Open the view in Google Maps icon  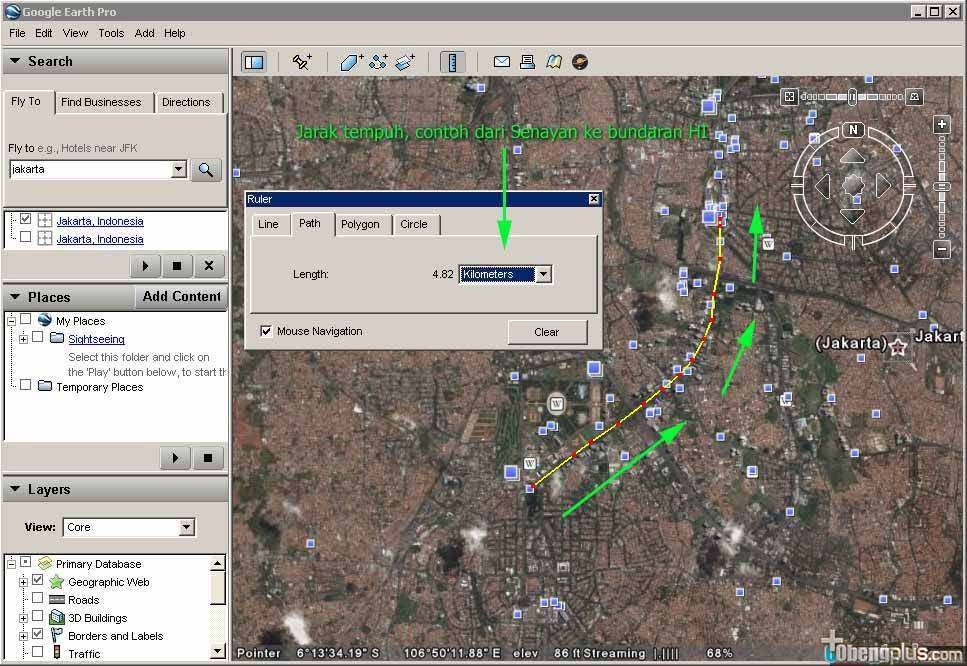[554, 62]
